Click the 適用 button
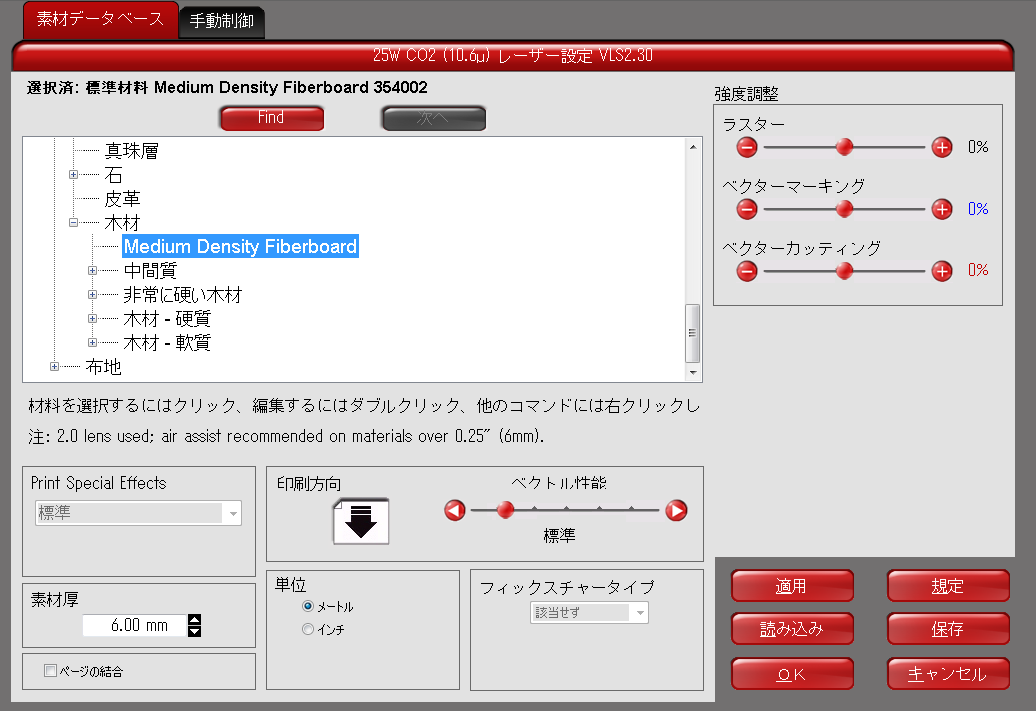The width and height of the screenshot is (1036, 711). click(x=792, y=586)
